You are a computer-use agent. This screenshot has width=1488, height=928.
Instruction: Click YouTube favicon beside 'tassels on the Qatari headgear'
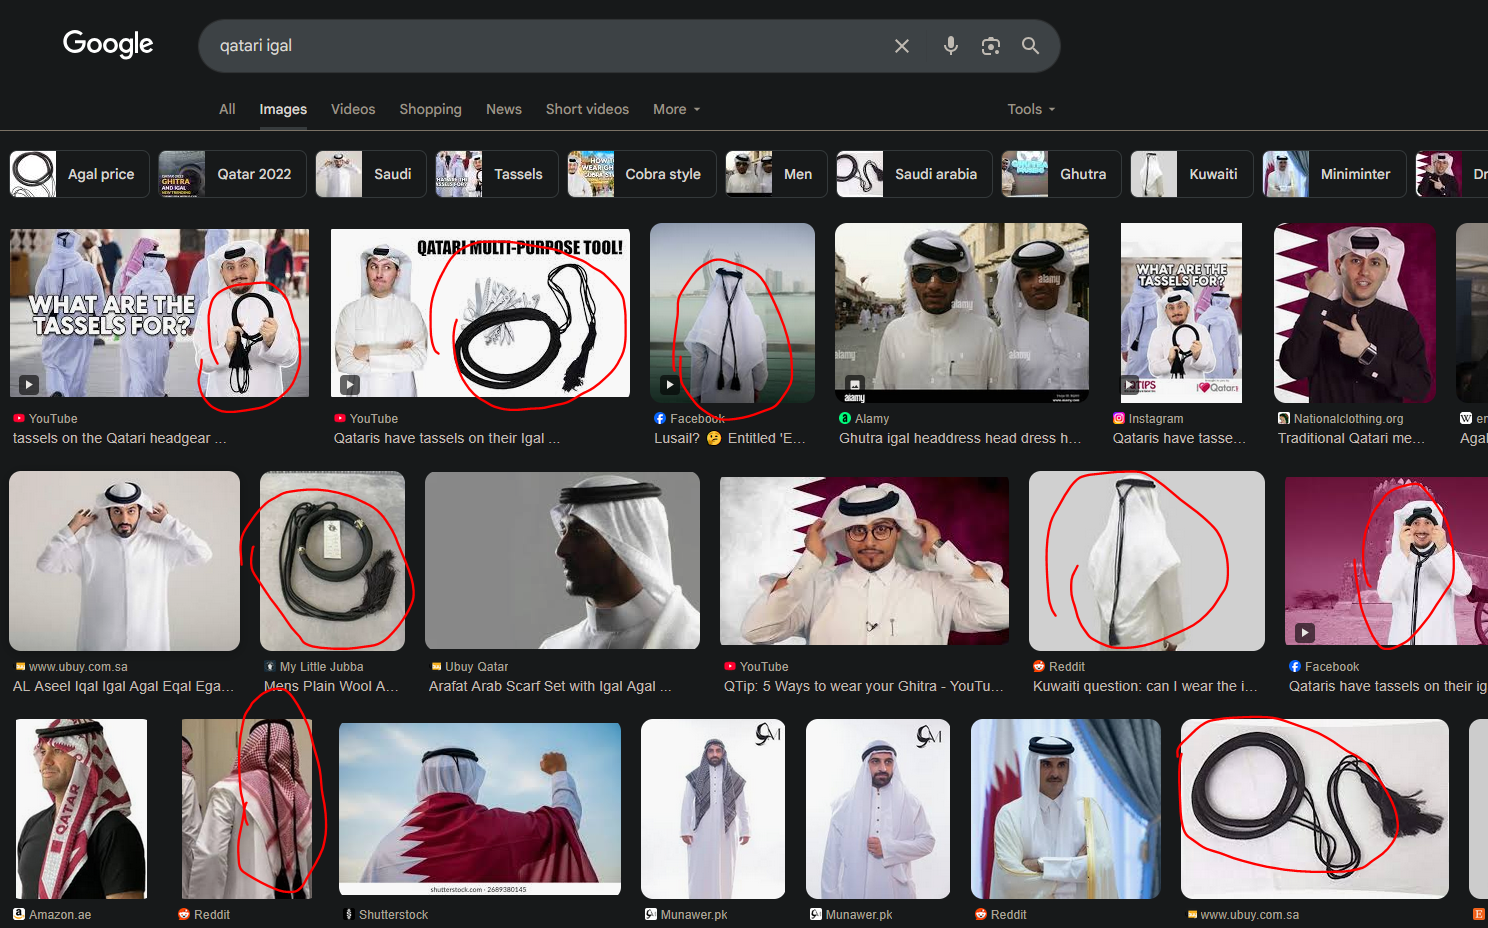19,419
